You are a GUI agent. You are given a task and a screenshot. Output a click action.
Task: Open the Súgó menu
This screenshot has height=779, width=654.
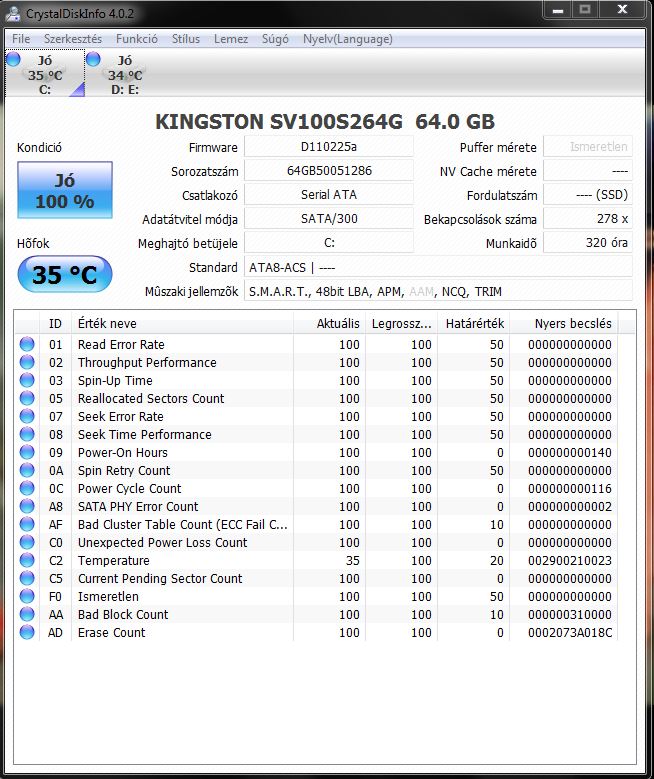click(275, 39)
